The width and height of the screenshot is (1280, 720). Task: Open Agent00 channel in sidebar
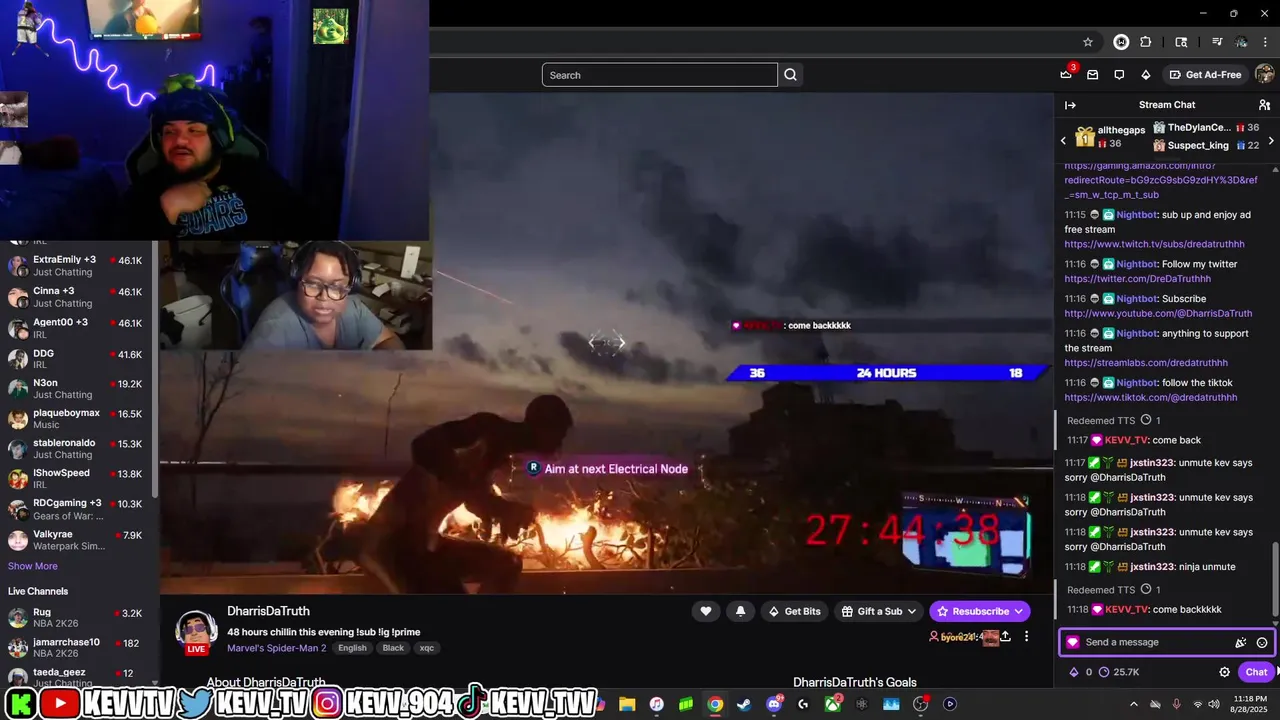pos(76,328)
